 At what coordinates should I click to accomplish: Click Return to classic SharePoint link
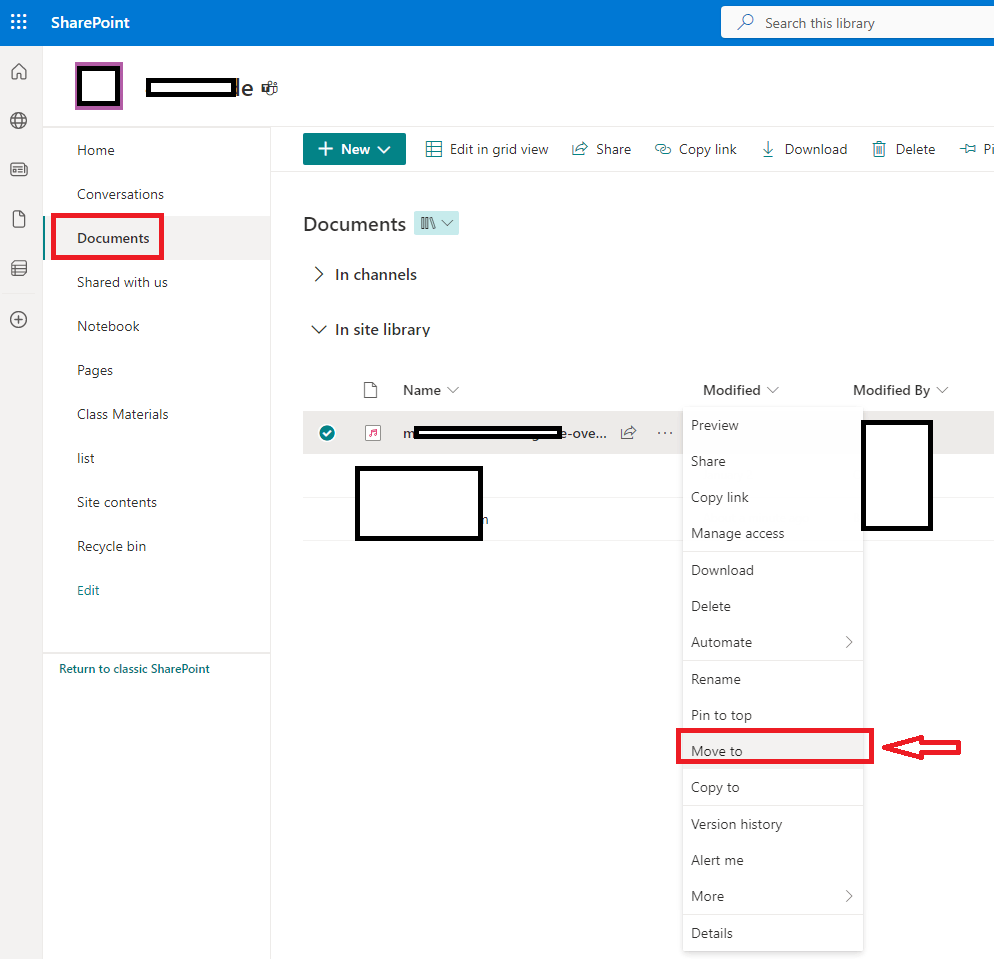click(134, 669)
